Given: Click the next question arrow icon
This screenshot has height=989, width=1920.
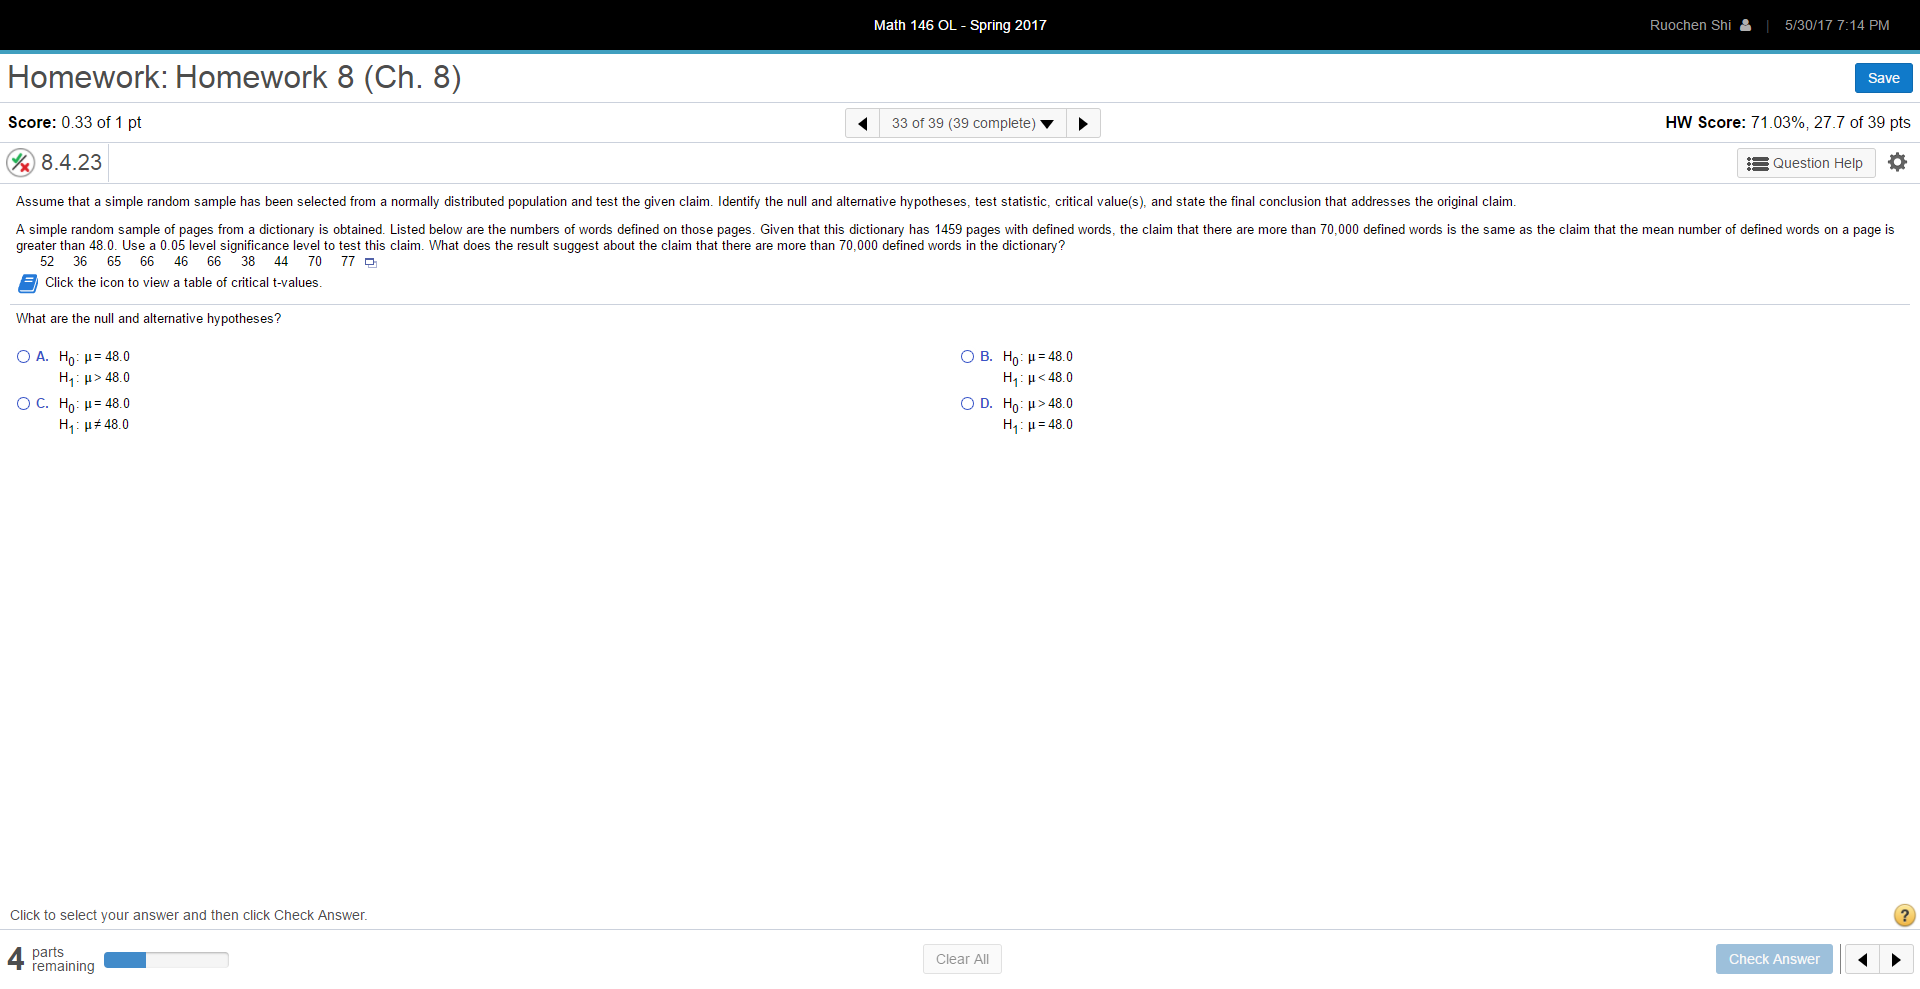Looking at the screenshot, I should 1083,123.
